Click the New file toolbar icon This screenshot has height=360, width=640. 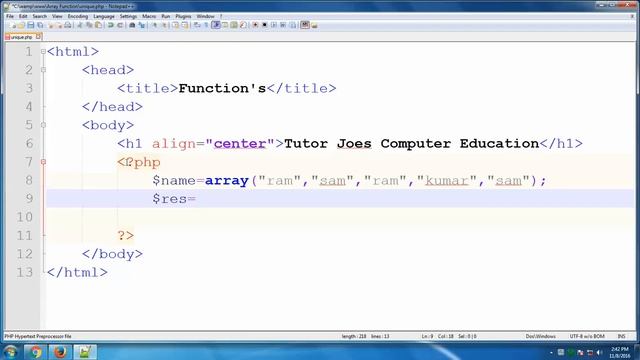[x=13, y=25]
